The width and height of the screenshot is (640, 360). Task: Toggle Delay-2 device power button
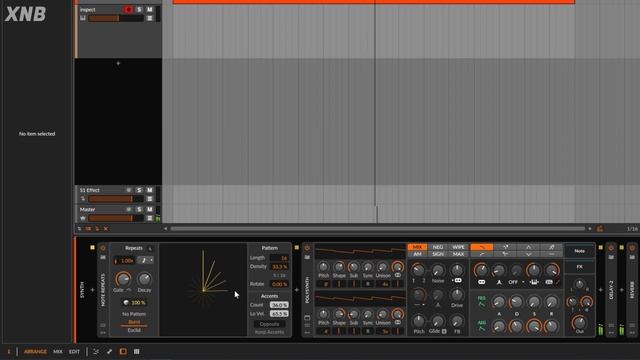pyautogui.click(x=611, y=248)
